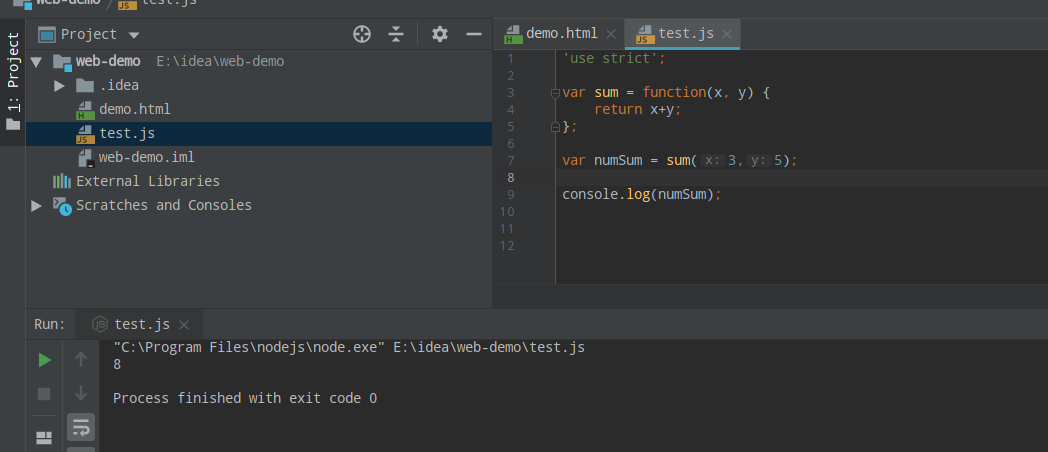Click the y: parameter hint on line 7
Viewport: 1048px width, 452px height.
758,160
